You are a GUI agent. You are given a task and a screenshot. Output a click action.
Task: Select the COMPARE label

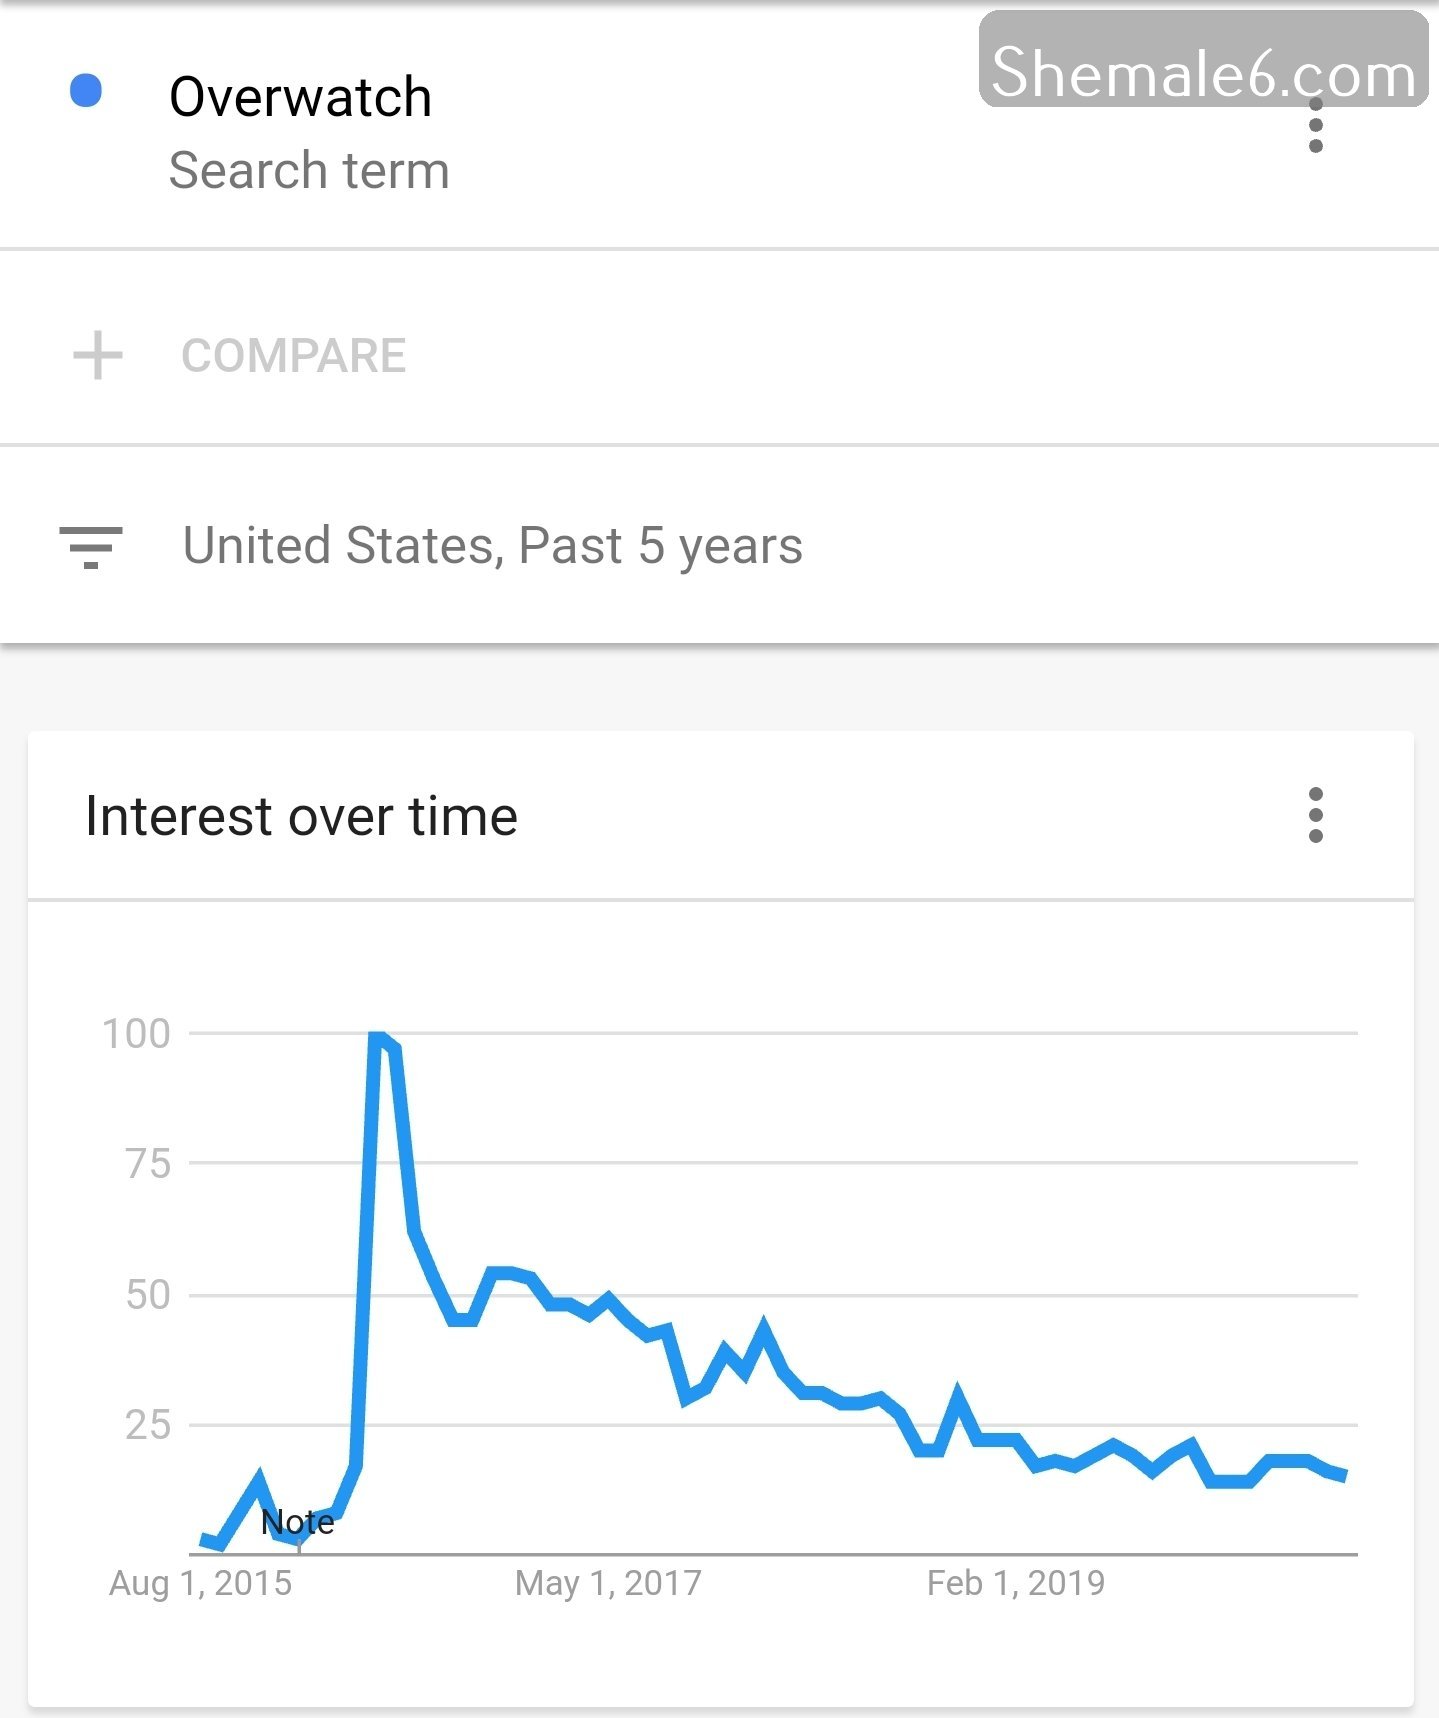pos(294,356)
